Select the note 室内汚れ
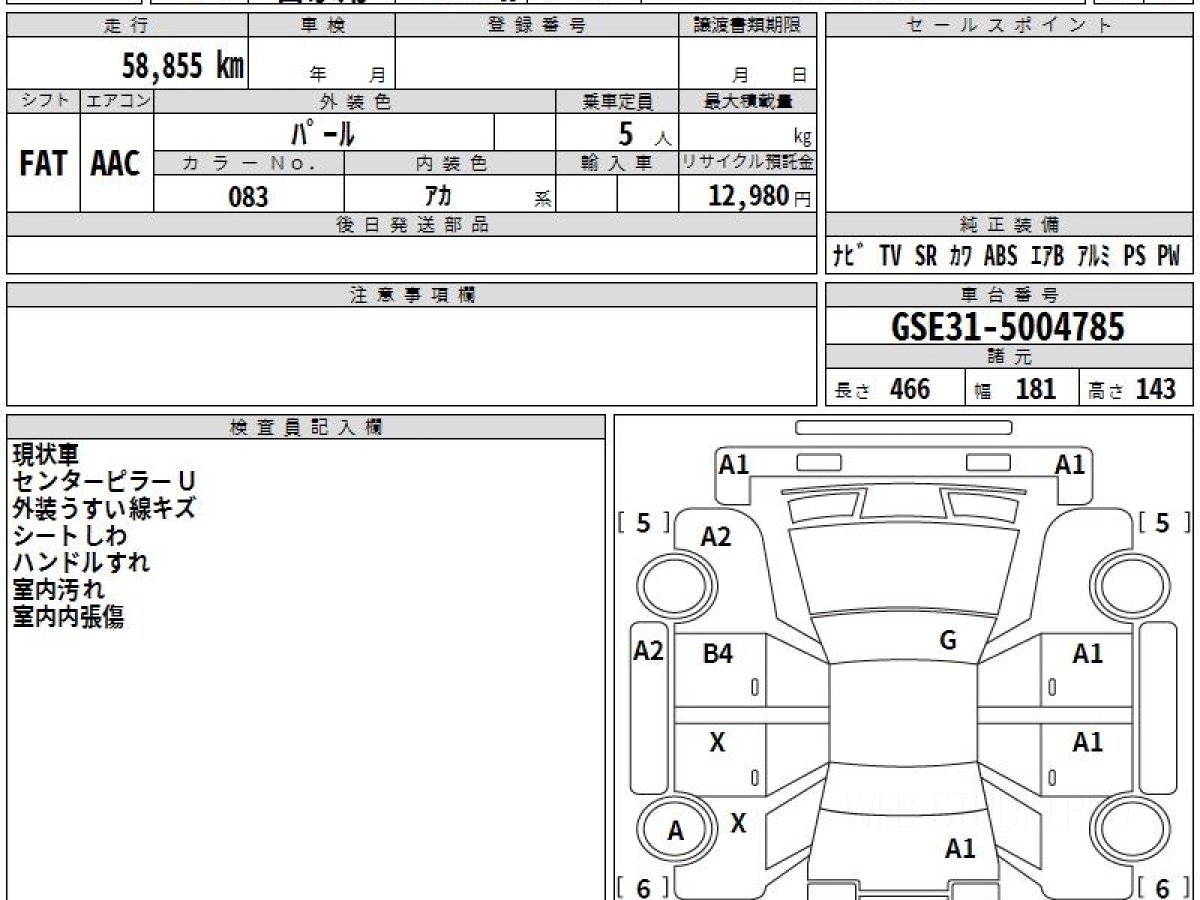The width and height of the screenshot is (1200, 900). click(x=58, y=590)
